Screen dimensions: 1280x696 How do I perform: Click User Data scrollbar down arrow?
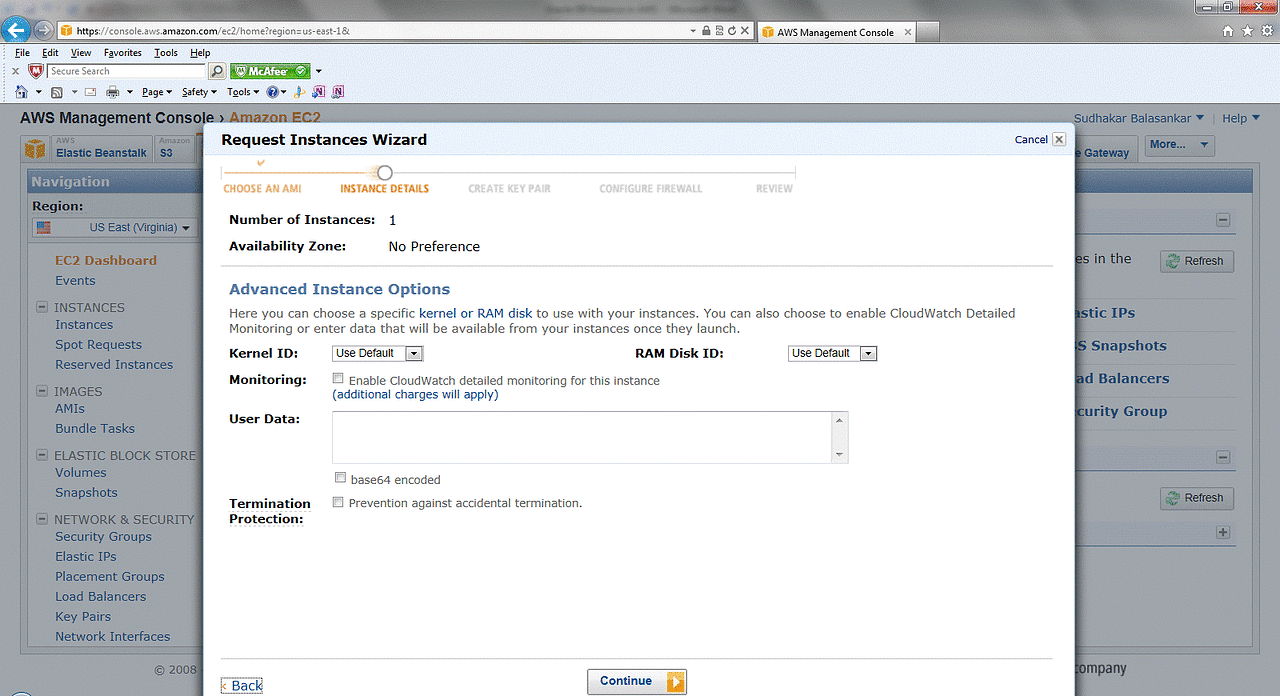click(840, 455)
